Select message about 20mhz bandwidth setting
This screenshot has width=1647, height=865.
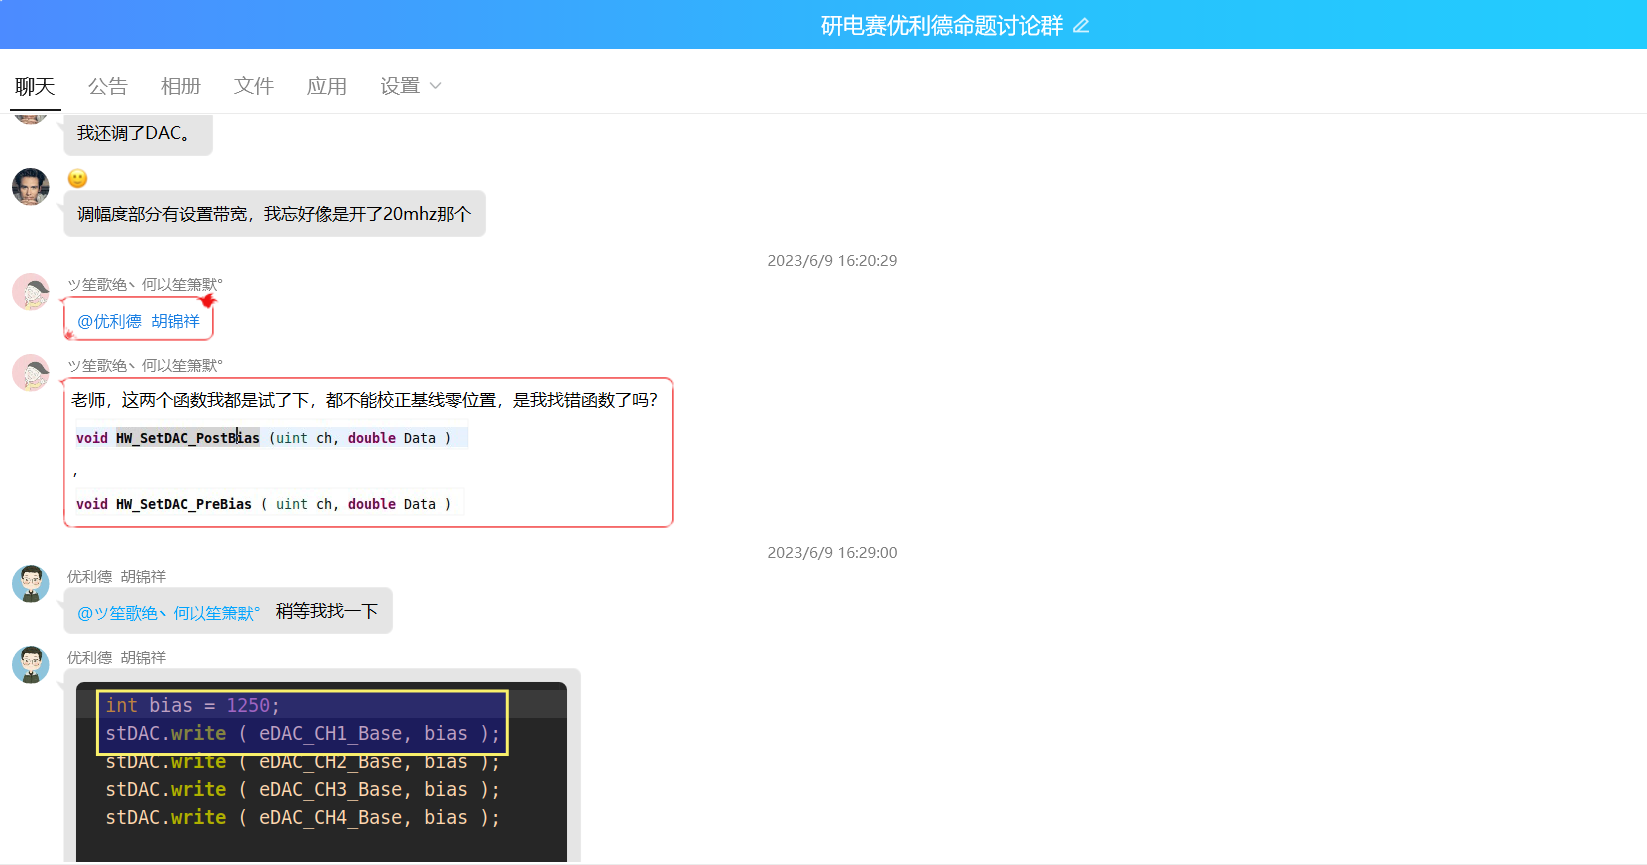pyautogui.click(x=274, y=214)
